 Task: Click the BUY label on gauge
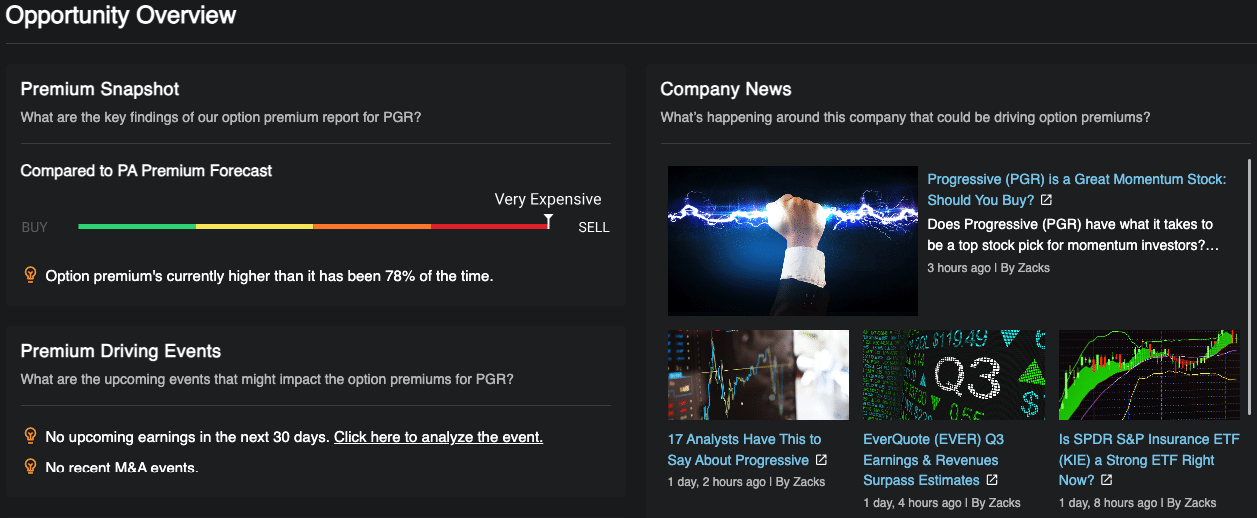point(35,227)
